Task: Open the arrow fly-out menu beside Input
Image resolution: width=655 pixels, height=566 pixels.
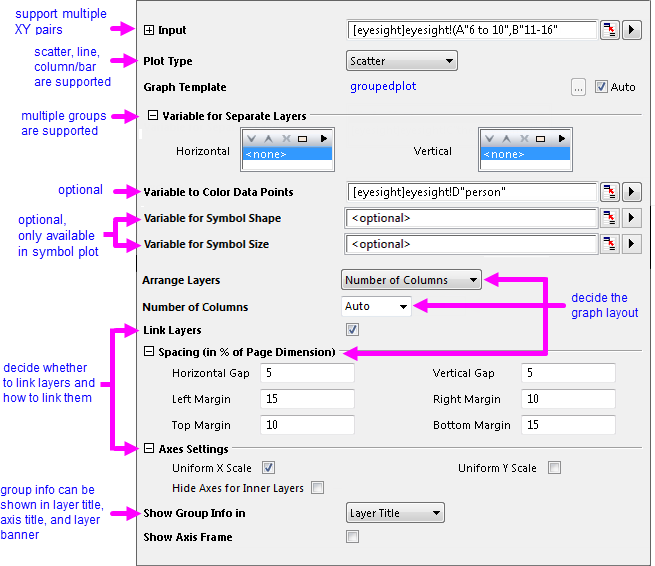Action: (x=631, y=30)
